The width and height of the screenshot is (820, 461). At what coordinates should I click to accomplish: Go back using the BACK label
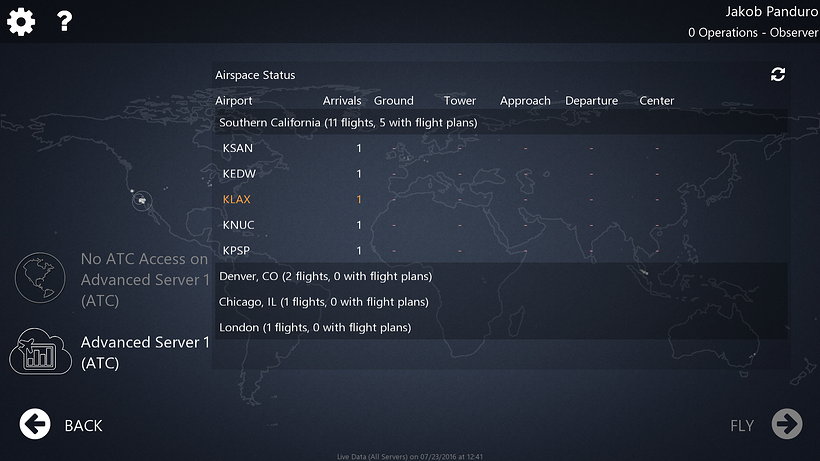click(83, 425)
